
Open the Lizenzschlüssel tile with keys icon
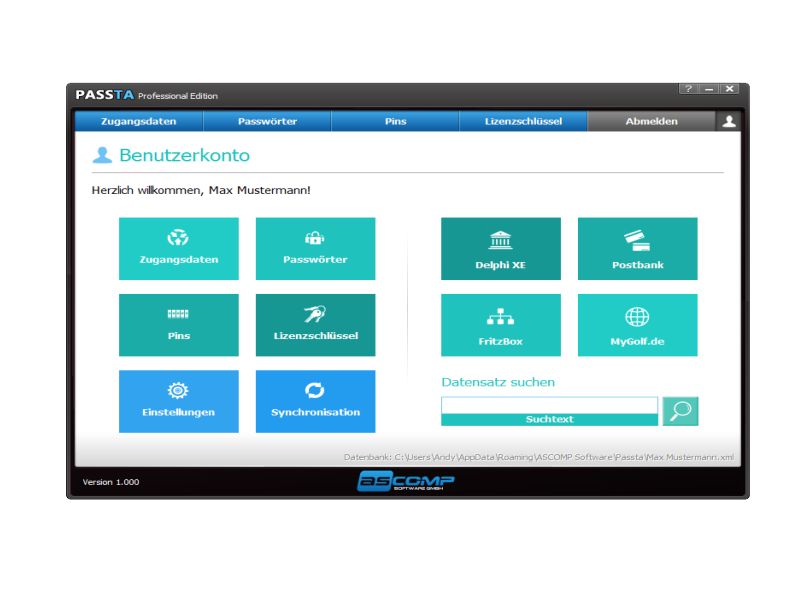tap(315, 325)
